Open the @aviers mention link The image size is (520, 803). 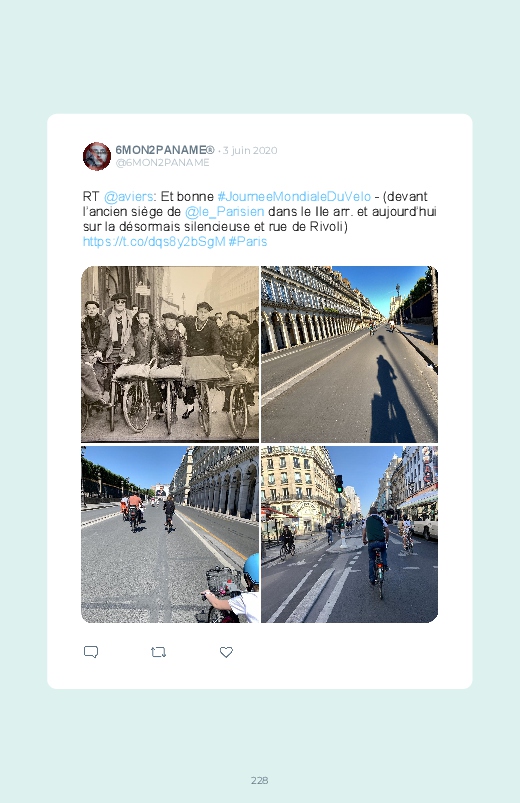click(128, 197)
